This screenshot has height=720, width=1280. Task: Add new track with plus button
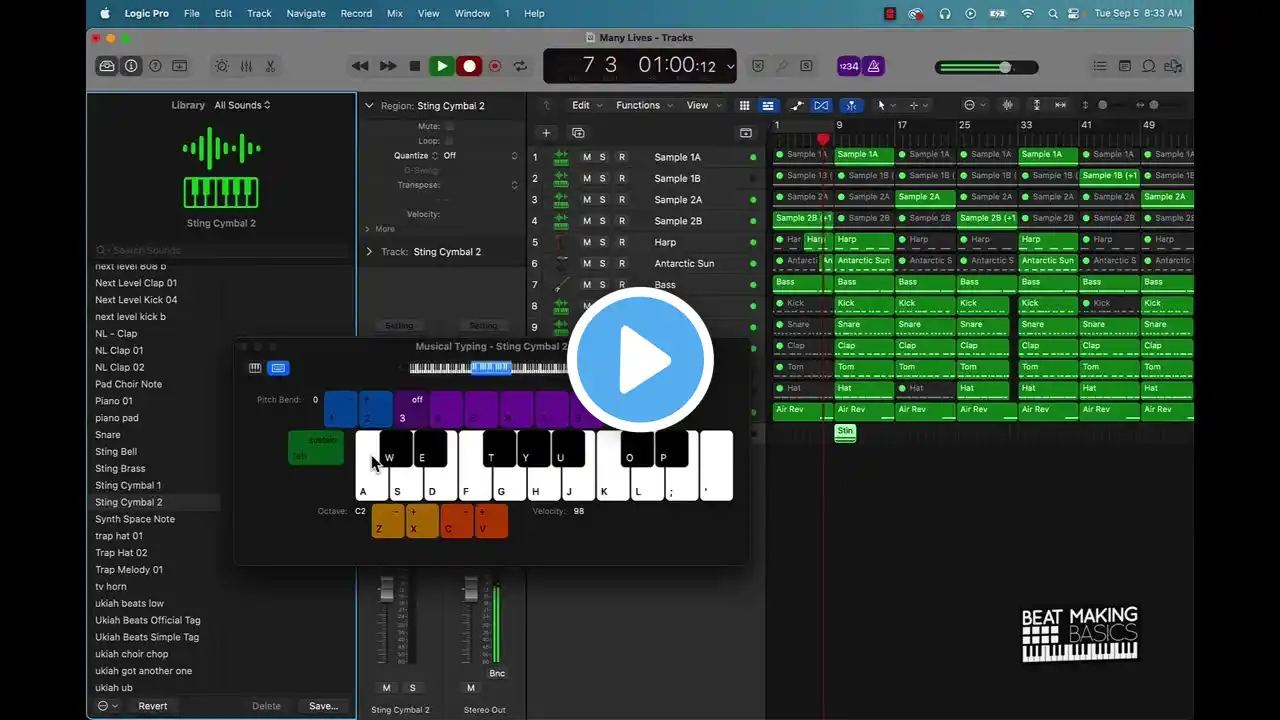tap(546, 133)
